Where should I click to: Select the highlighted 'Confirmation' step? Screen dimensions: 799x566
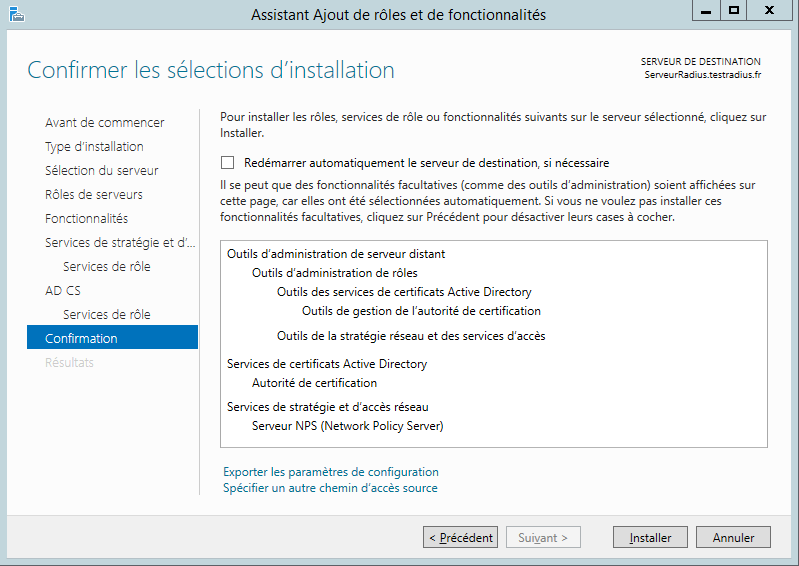[x=81, y=338]
